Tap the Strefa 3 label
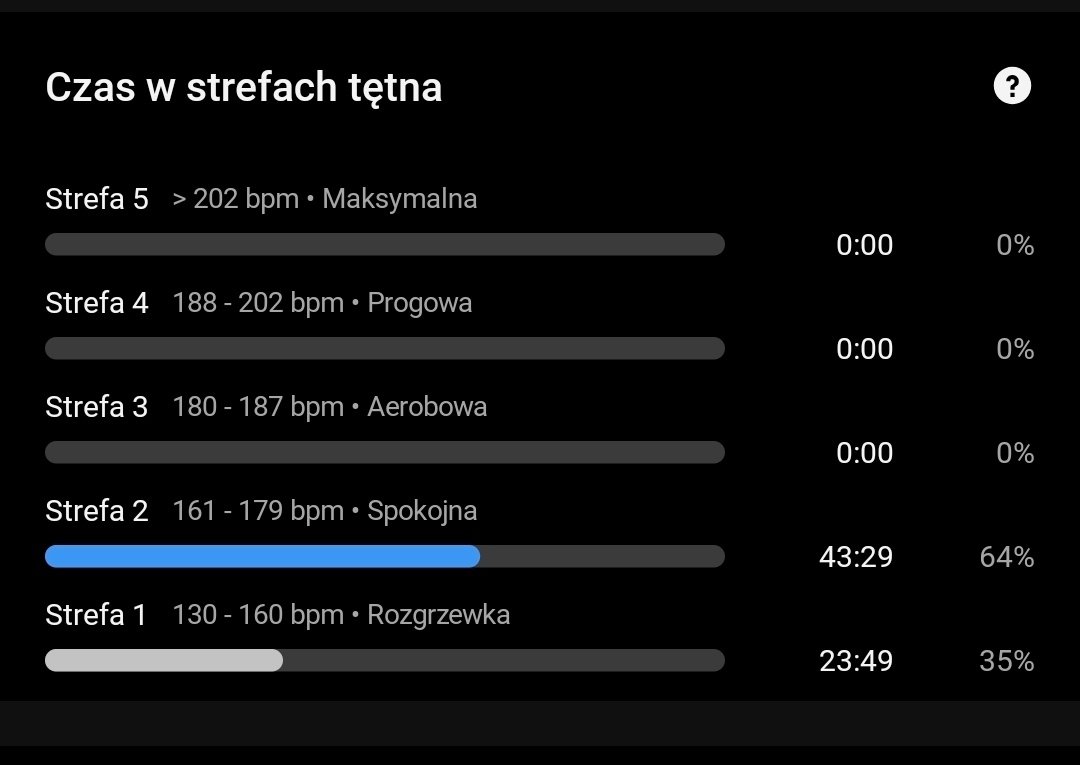The image size is (1080, 765). [x=97, y=407]
